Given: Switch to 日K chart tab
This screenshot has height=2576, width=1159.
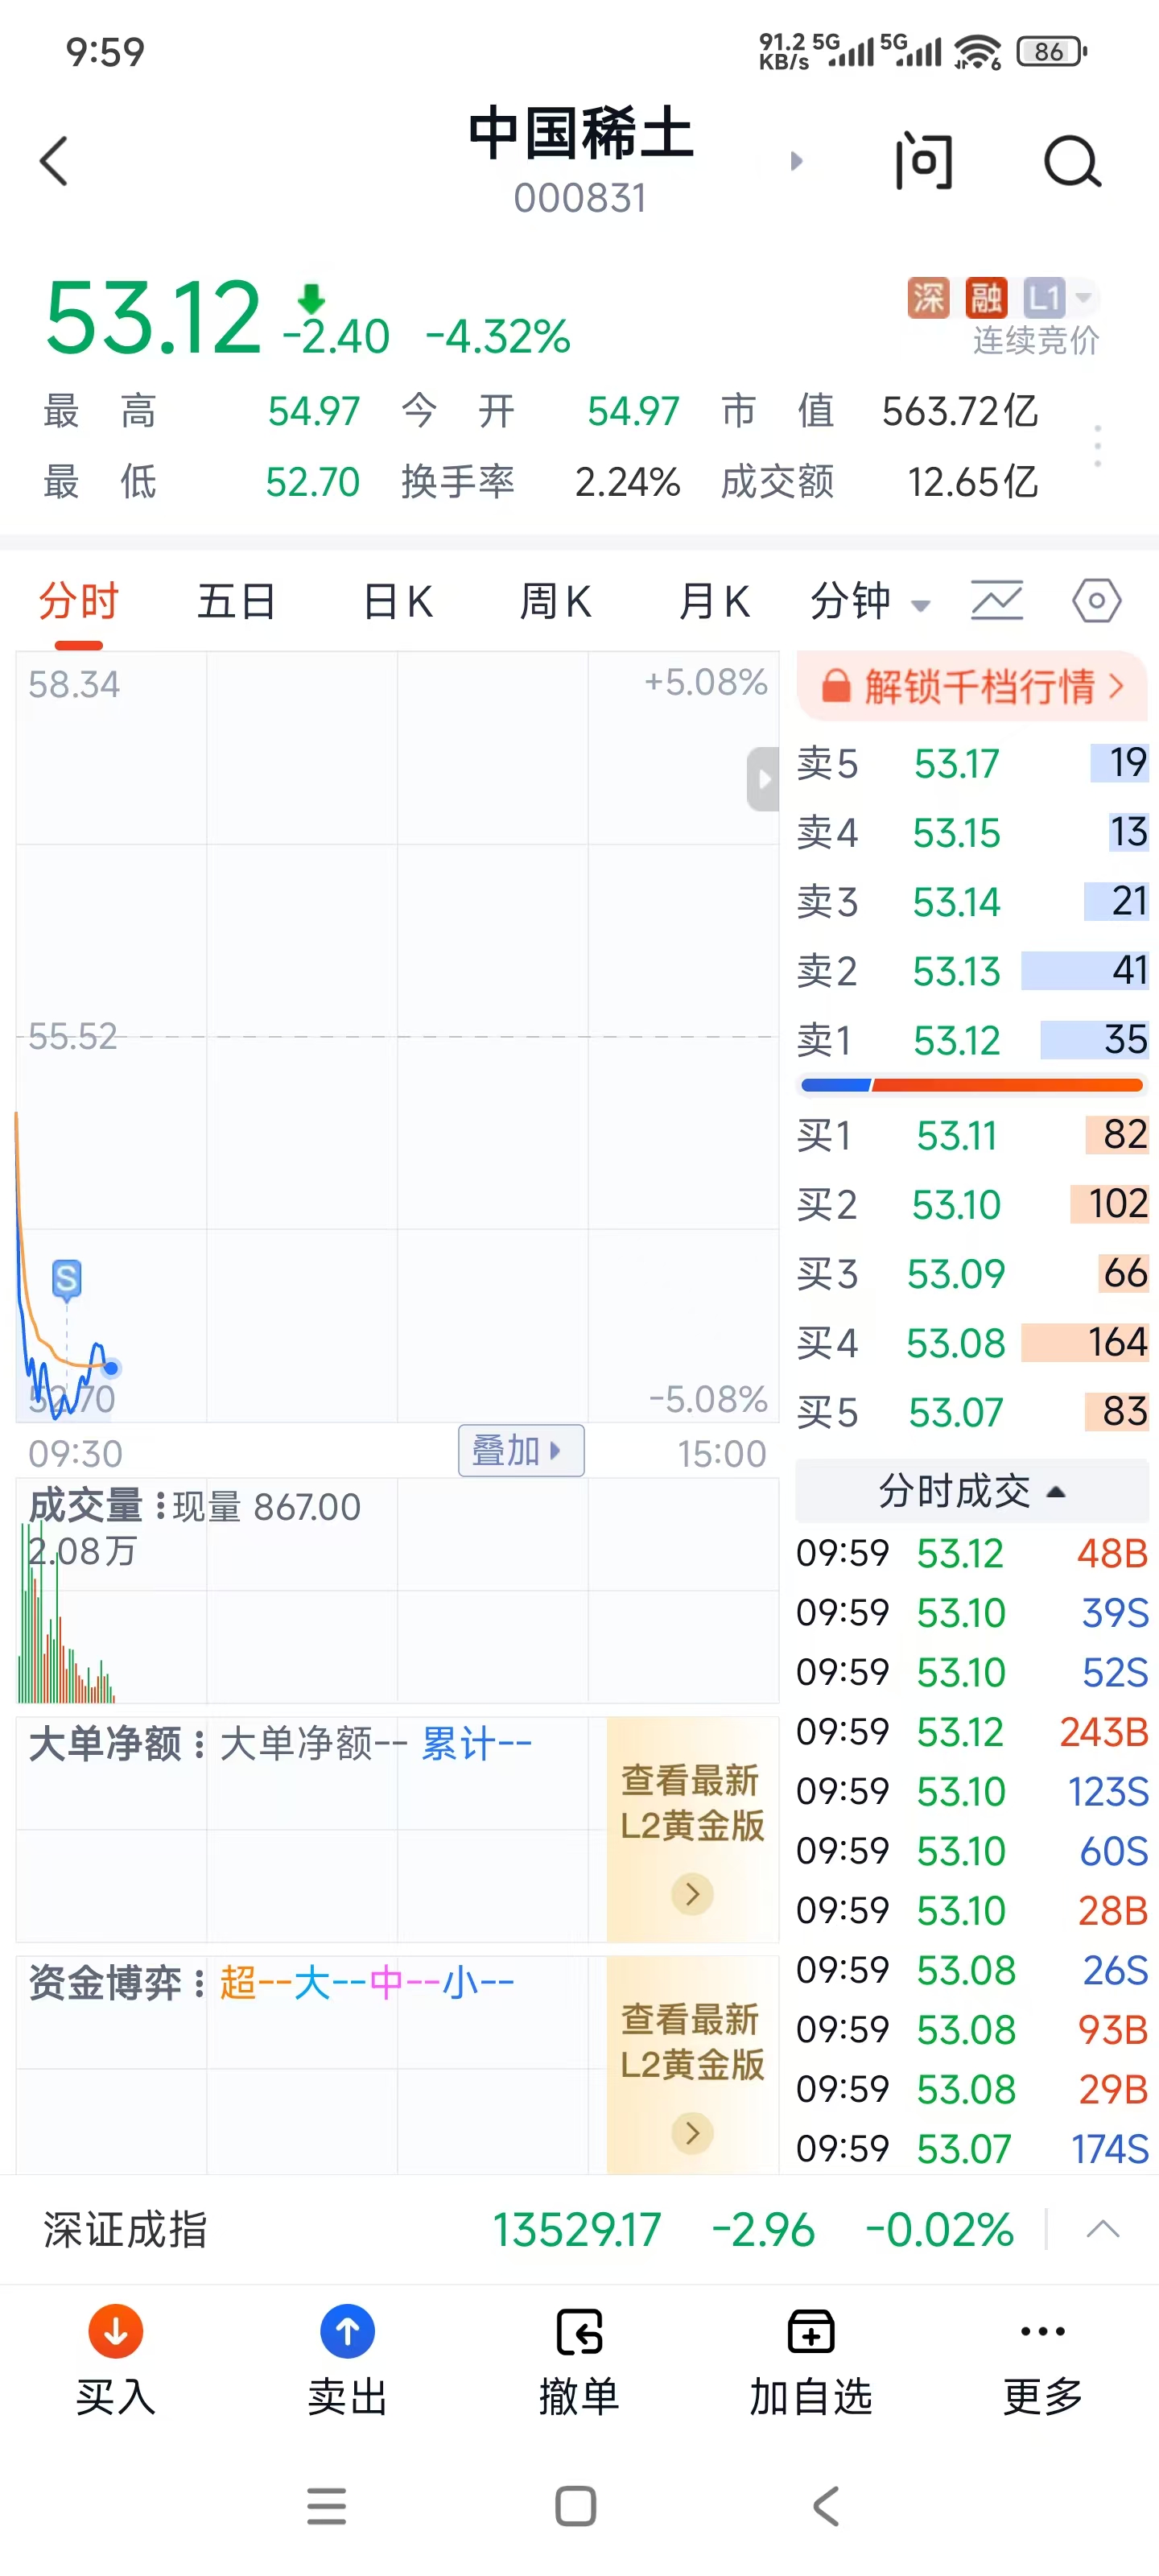Looking at the screenshot, I should pyautogui.click(x=397, y=602).
